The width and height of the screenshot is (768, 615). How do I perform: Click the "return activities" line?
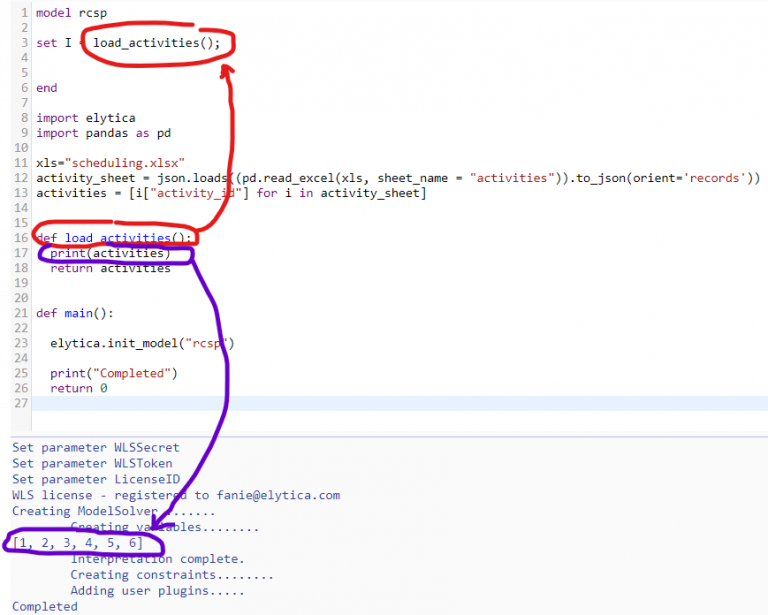[110, 268]
